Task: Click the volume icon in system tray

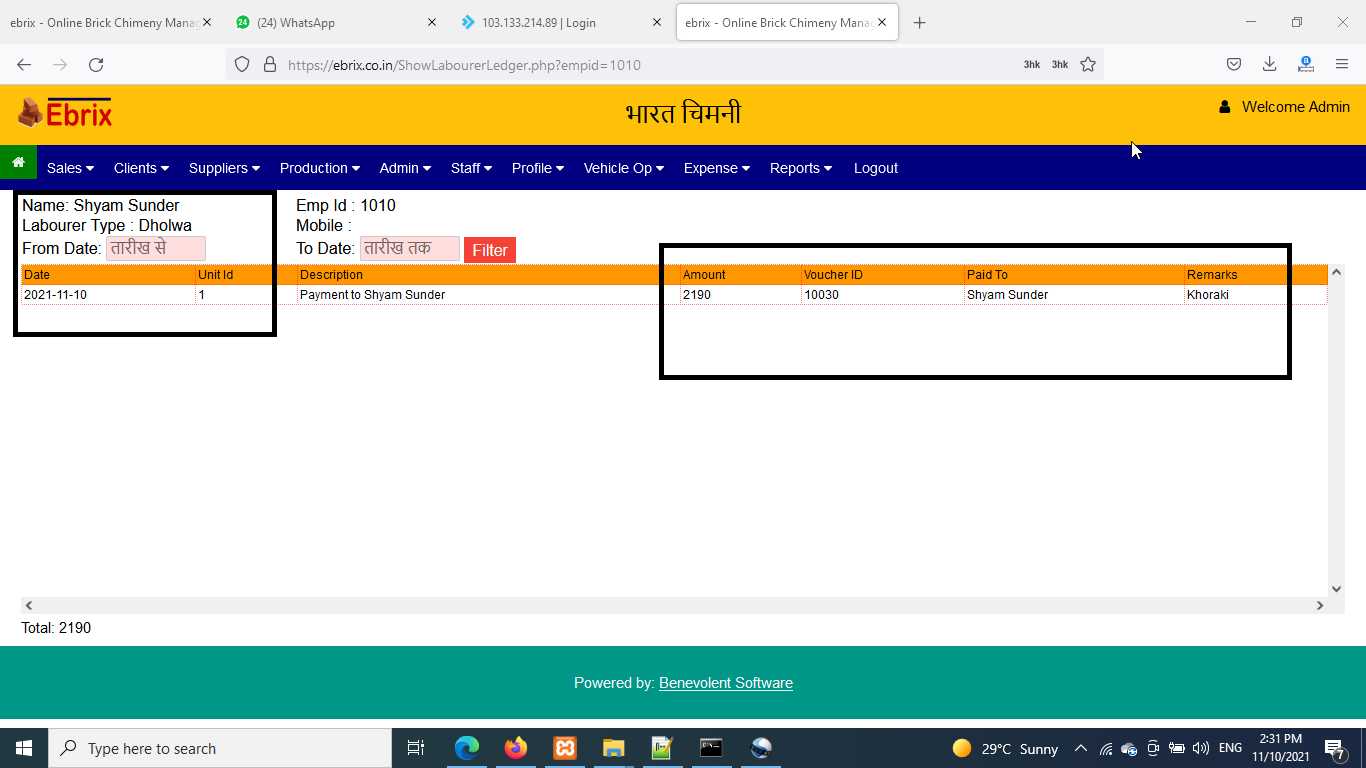Action: [1201, 748]
